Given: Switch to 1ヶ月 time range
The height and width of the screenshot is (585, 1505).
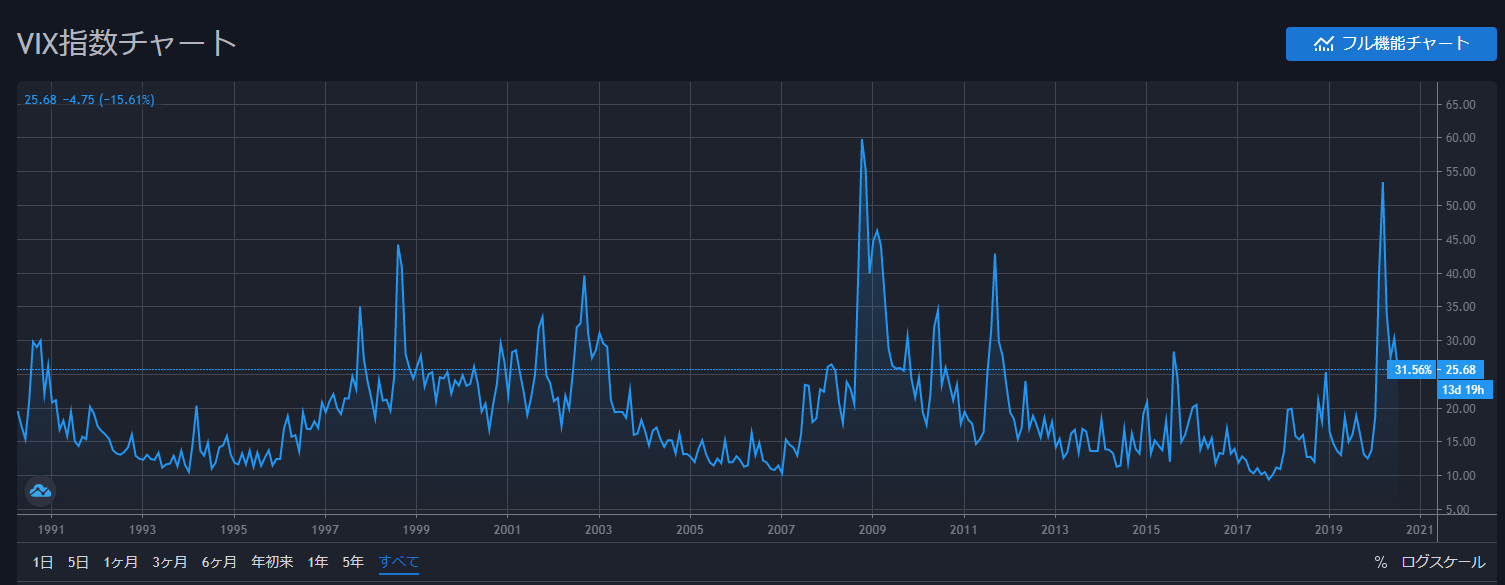Looking at the screenshot, I should (121, 562).
